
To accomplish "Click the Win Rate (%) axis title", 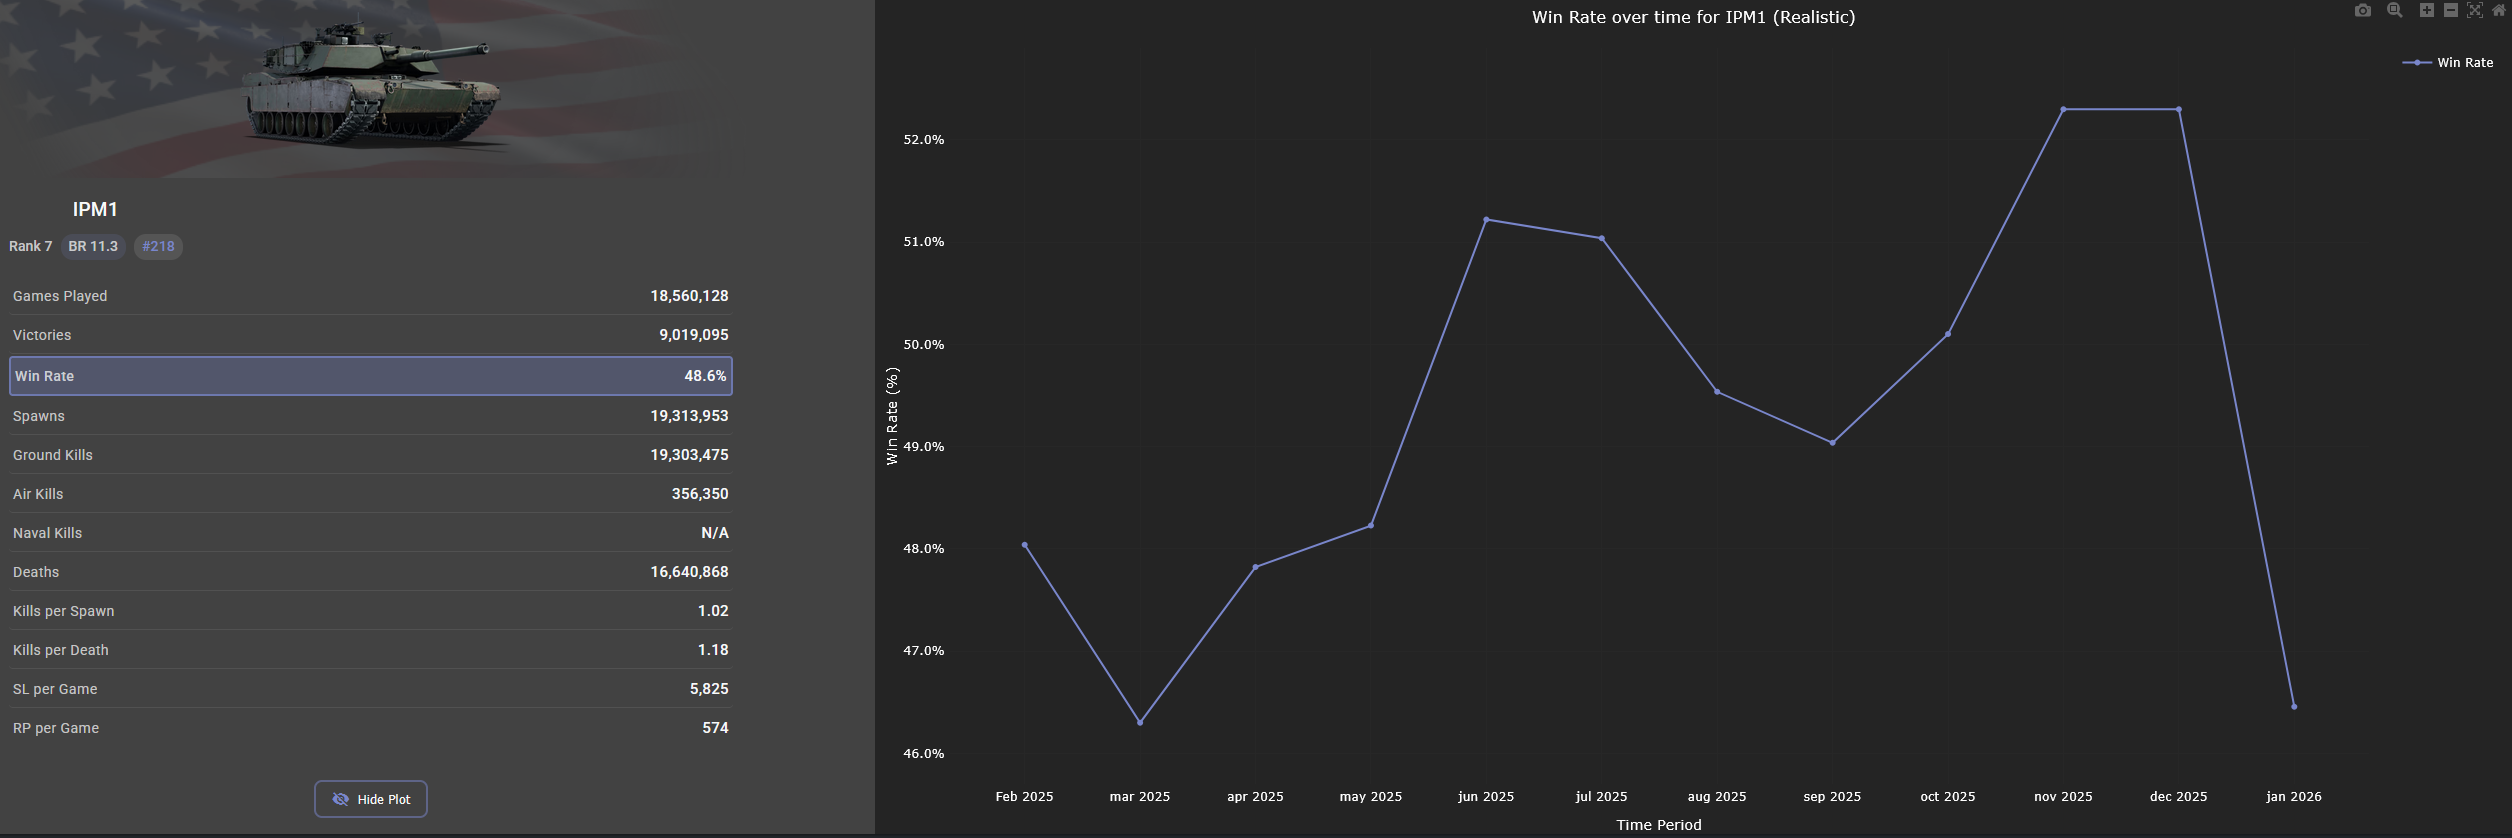I will coord(893,415).
